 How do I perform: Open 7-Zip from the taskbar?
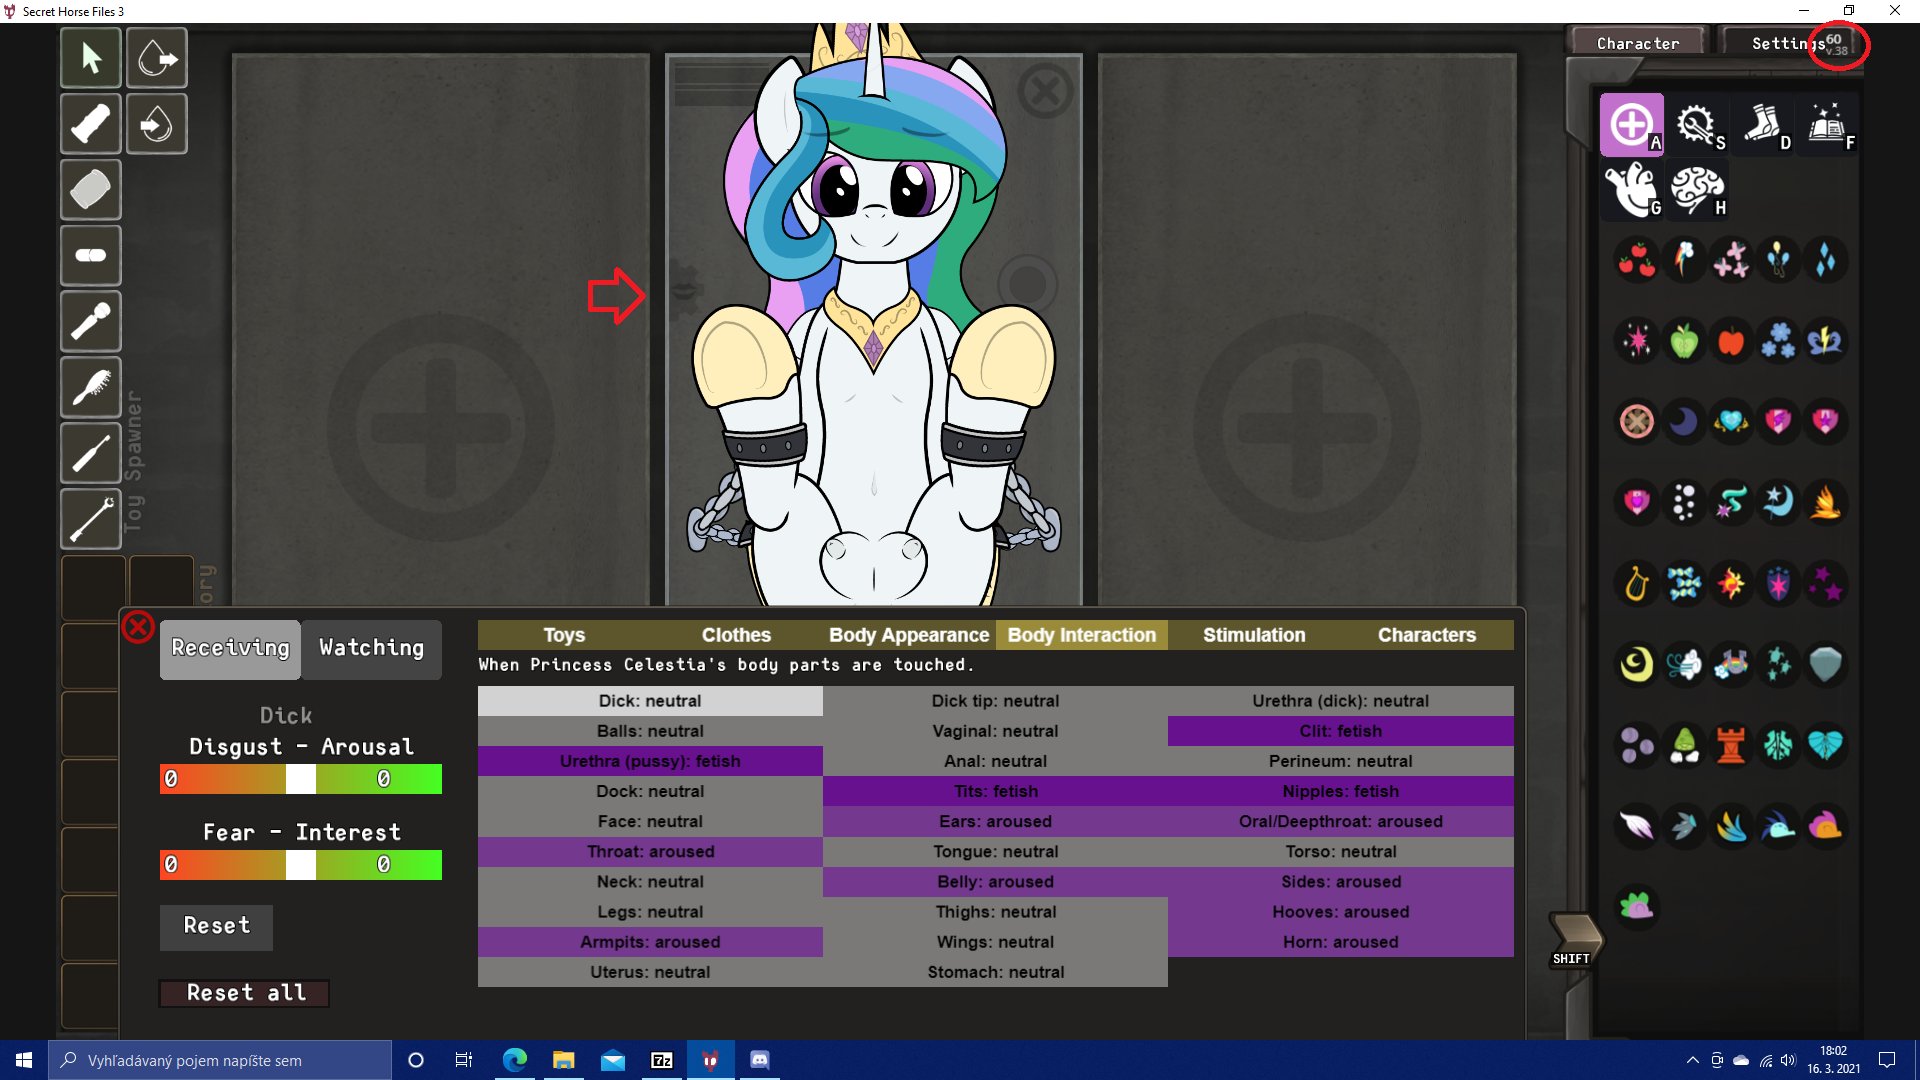tap(662, 1060)
